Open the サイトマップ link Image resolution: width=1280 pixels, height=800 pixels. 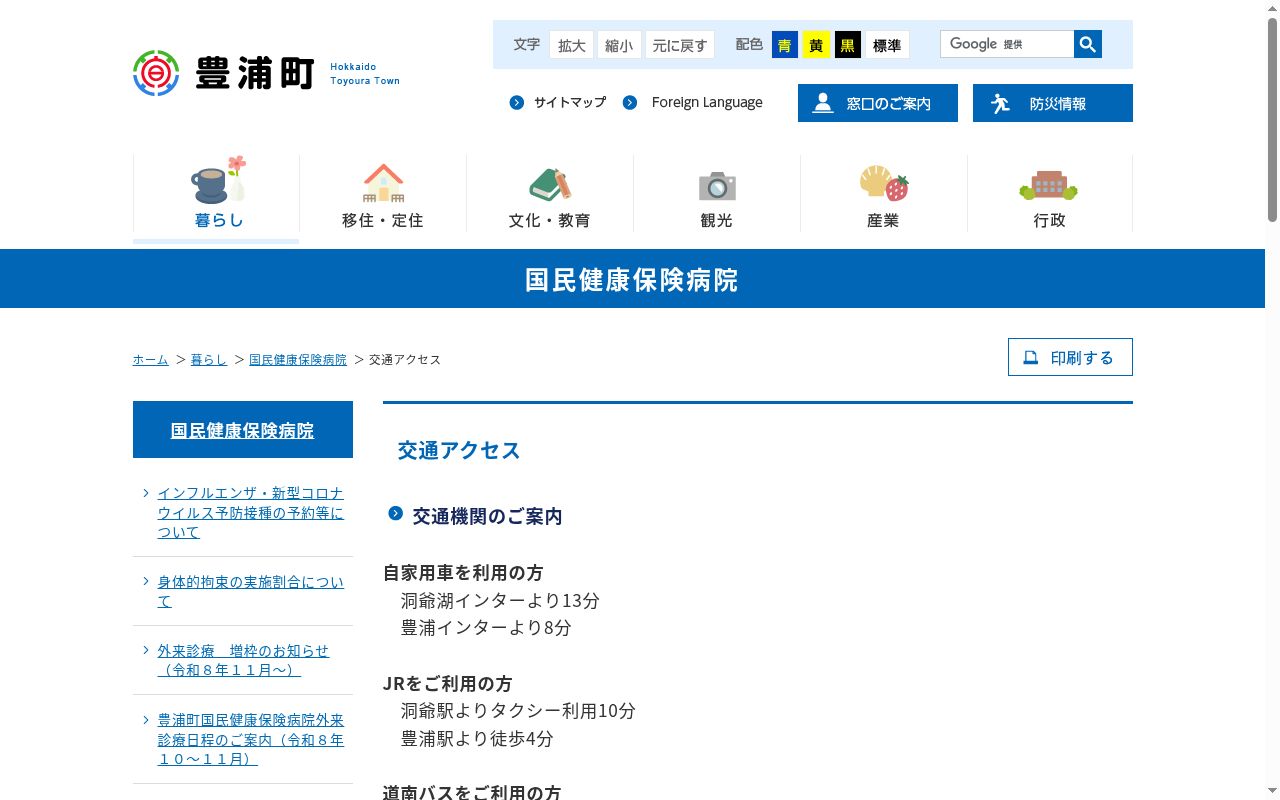[570, 102]
